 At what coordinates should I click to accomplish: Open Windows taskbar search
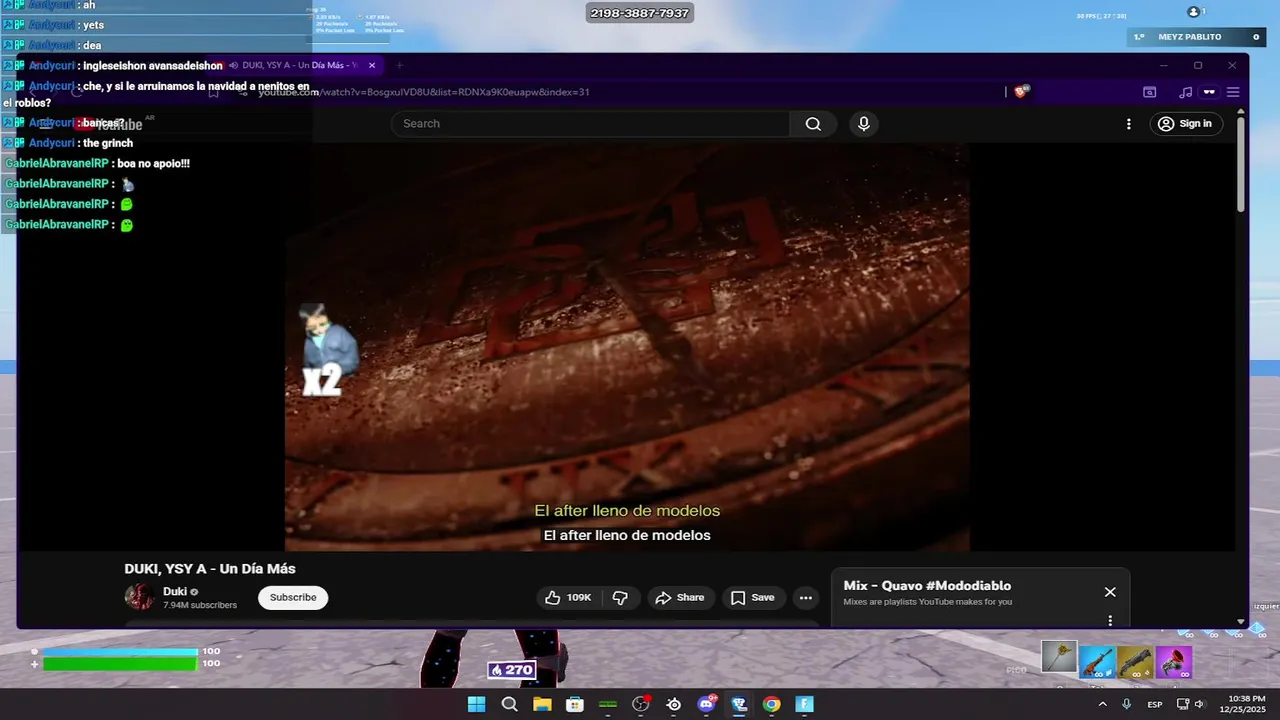point(509,704)
